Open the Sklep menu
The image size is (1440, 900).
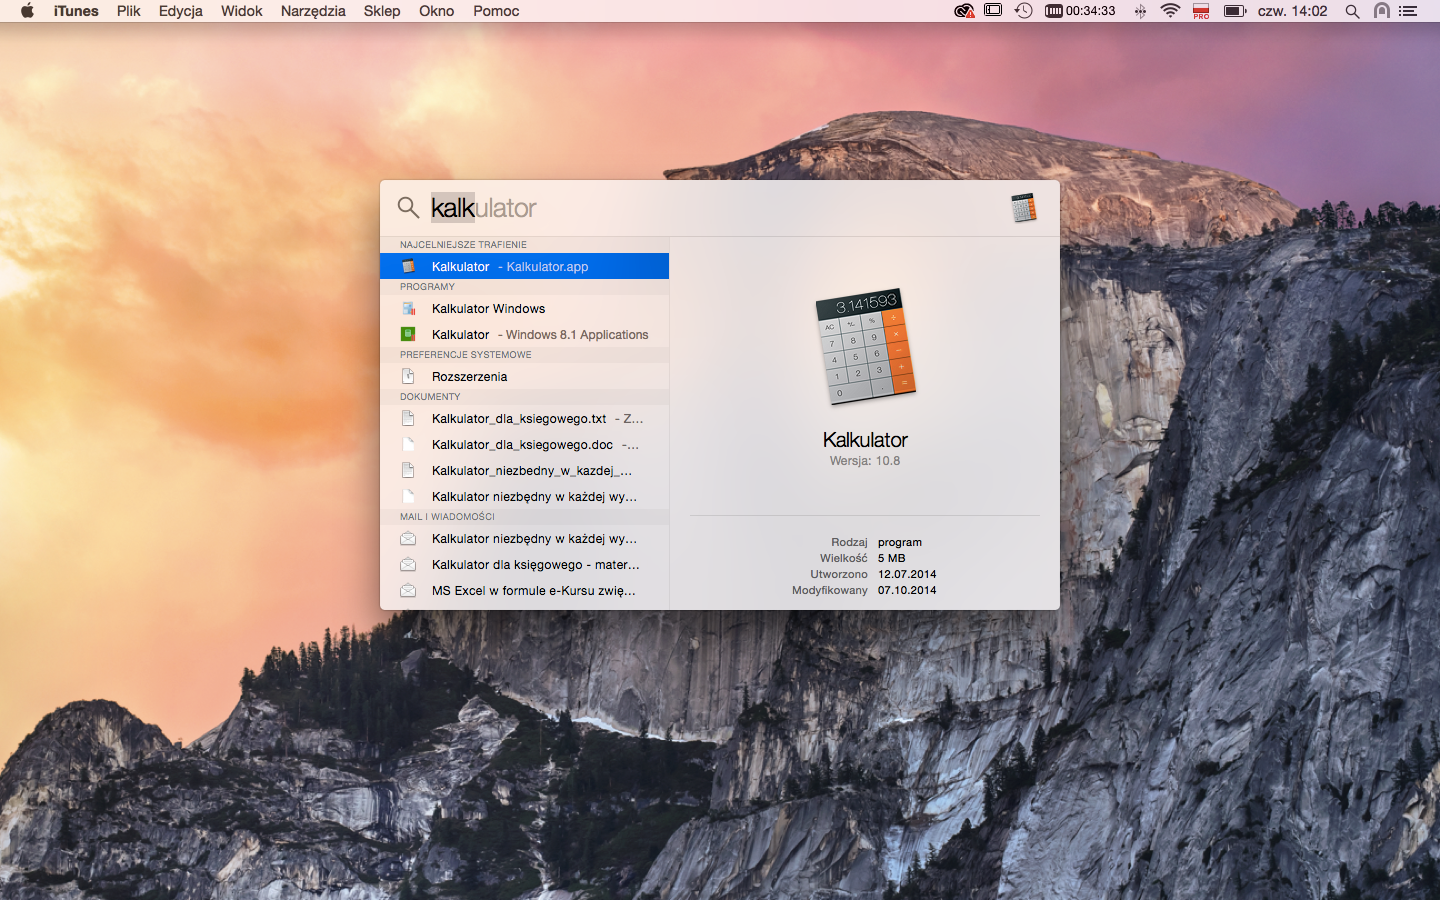pyautogui.click(x=382, y=11)
